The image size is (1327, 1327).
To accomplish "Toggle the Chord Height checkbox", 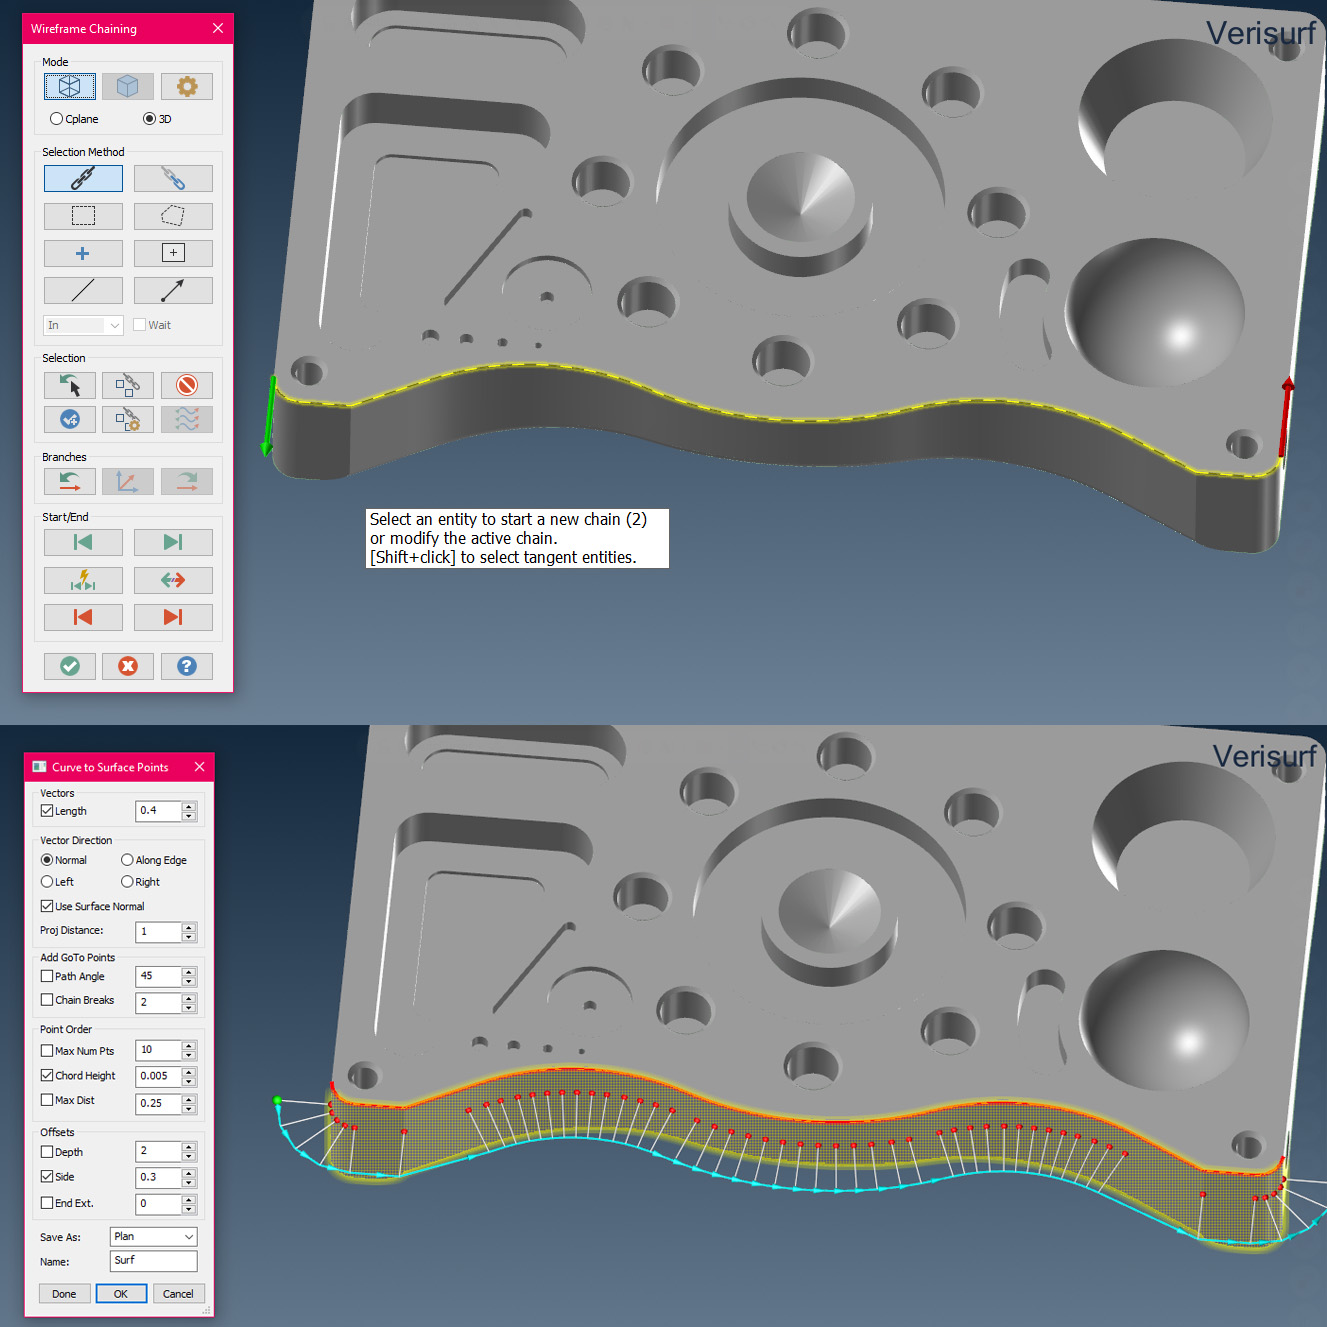I will pyautogui.click(x=47, y=1076).
